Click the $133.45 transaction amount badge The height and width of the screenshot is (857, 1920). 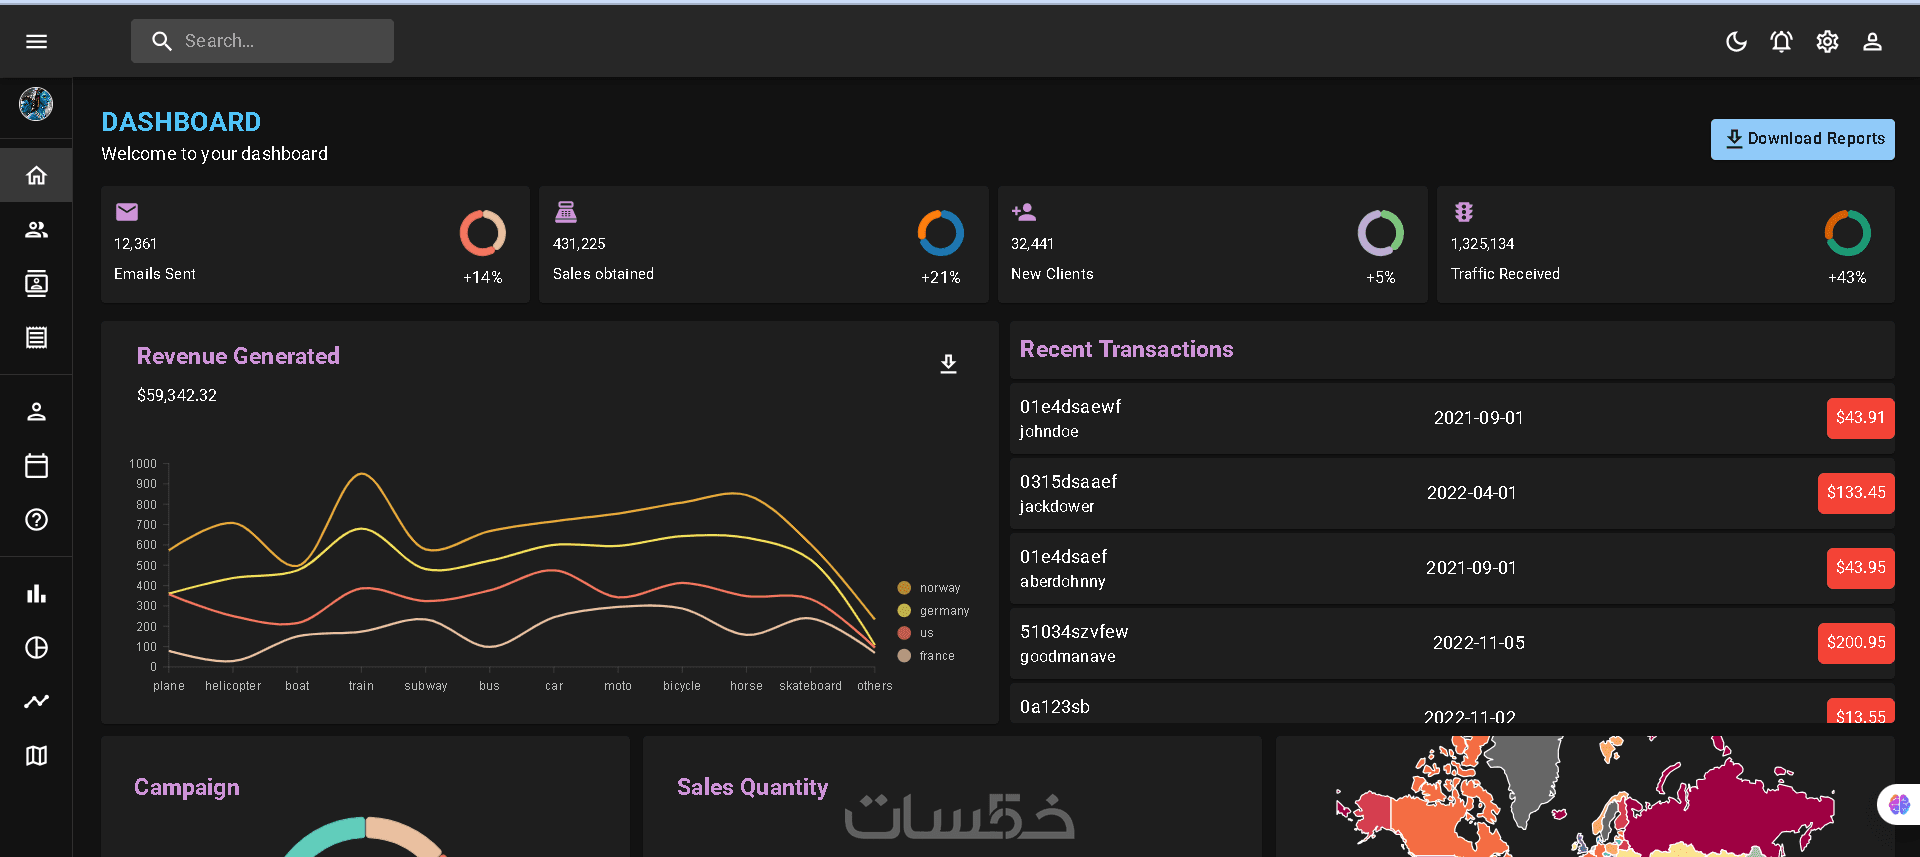tap(1856, 493)
